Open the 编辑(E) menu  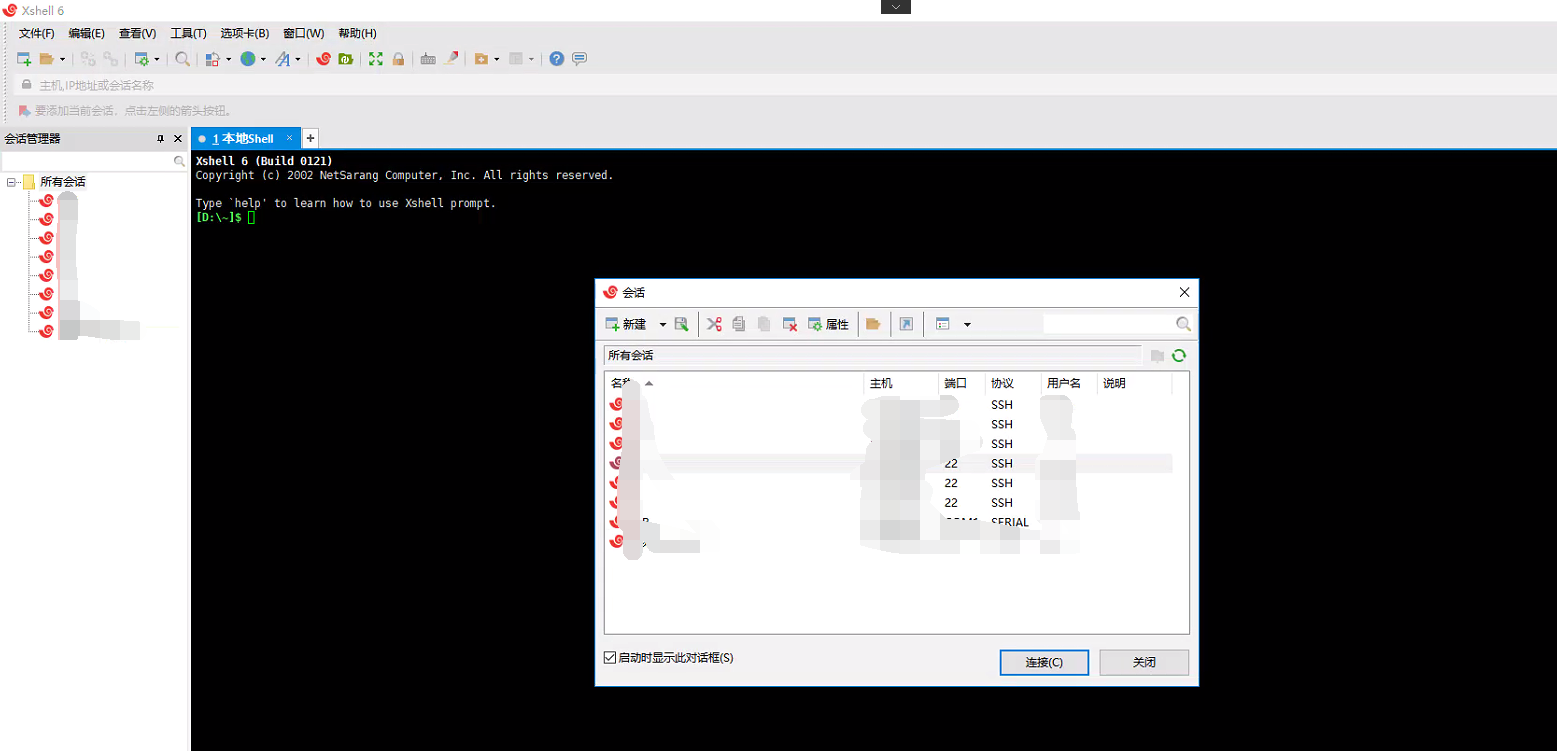[x=87, y=33]
